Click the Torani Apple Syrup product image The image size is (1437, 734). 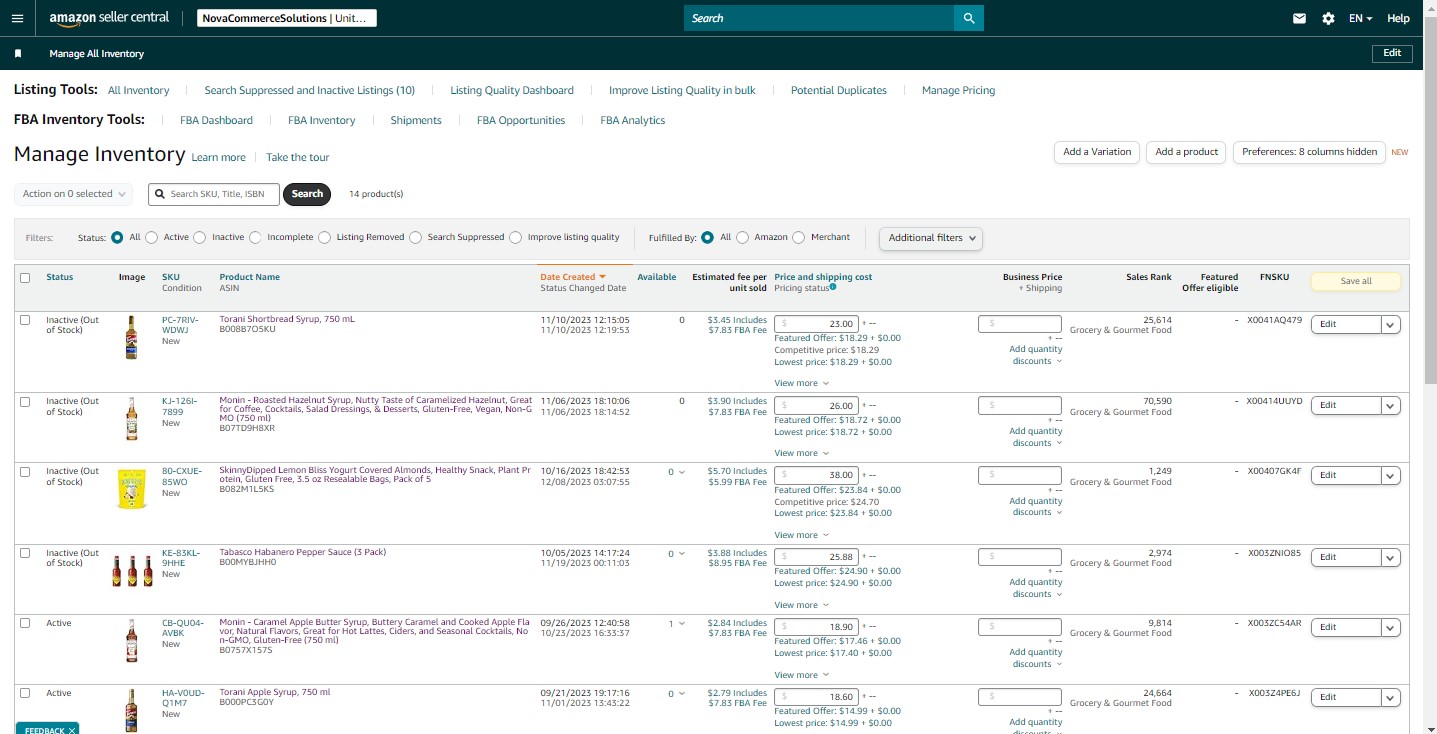(x=131, y=710)
